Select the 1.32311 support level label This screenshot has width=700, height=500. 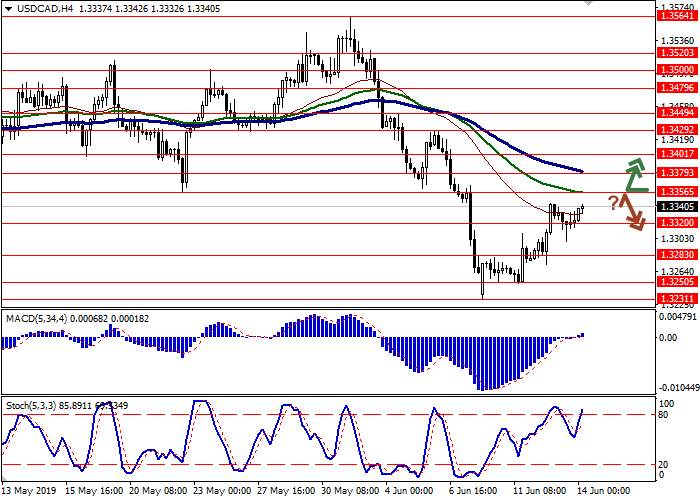(x=675, y=298)
